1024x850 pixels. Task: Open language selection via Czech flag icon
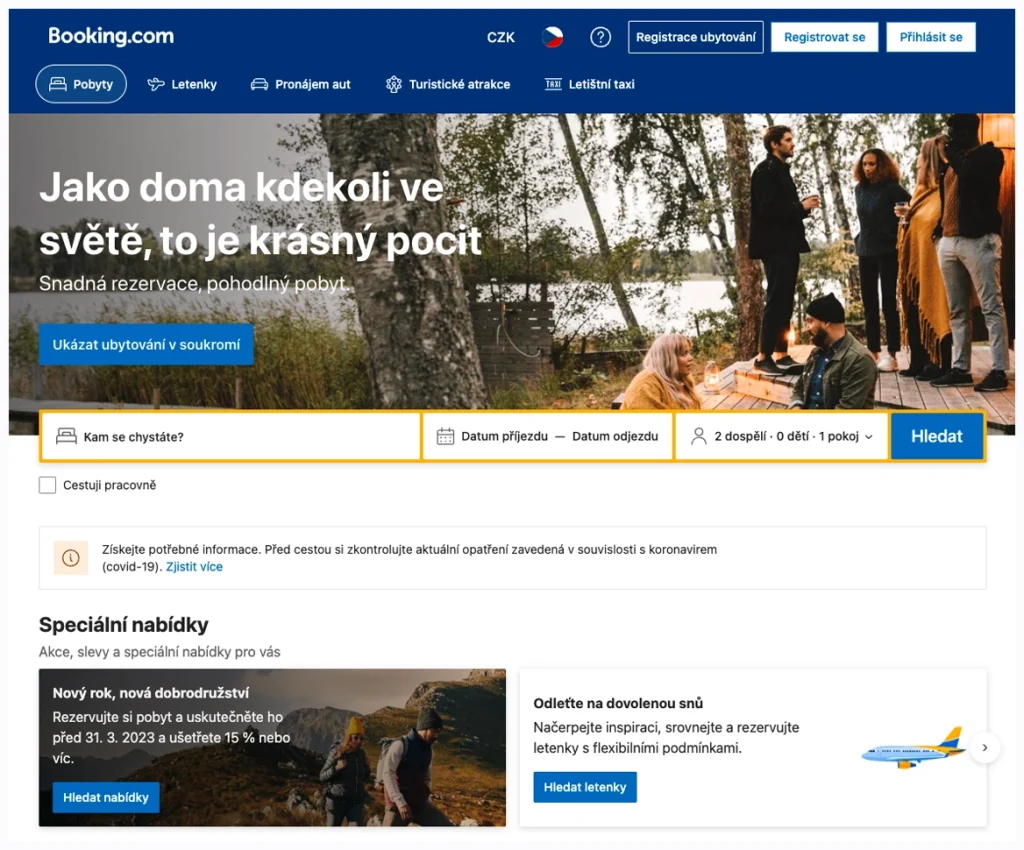[x=552, y=37]
